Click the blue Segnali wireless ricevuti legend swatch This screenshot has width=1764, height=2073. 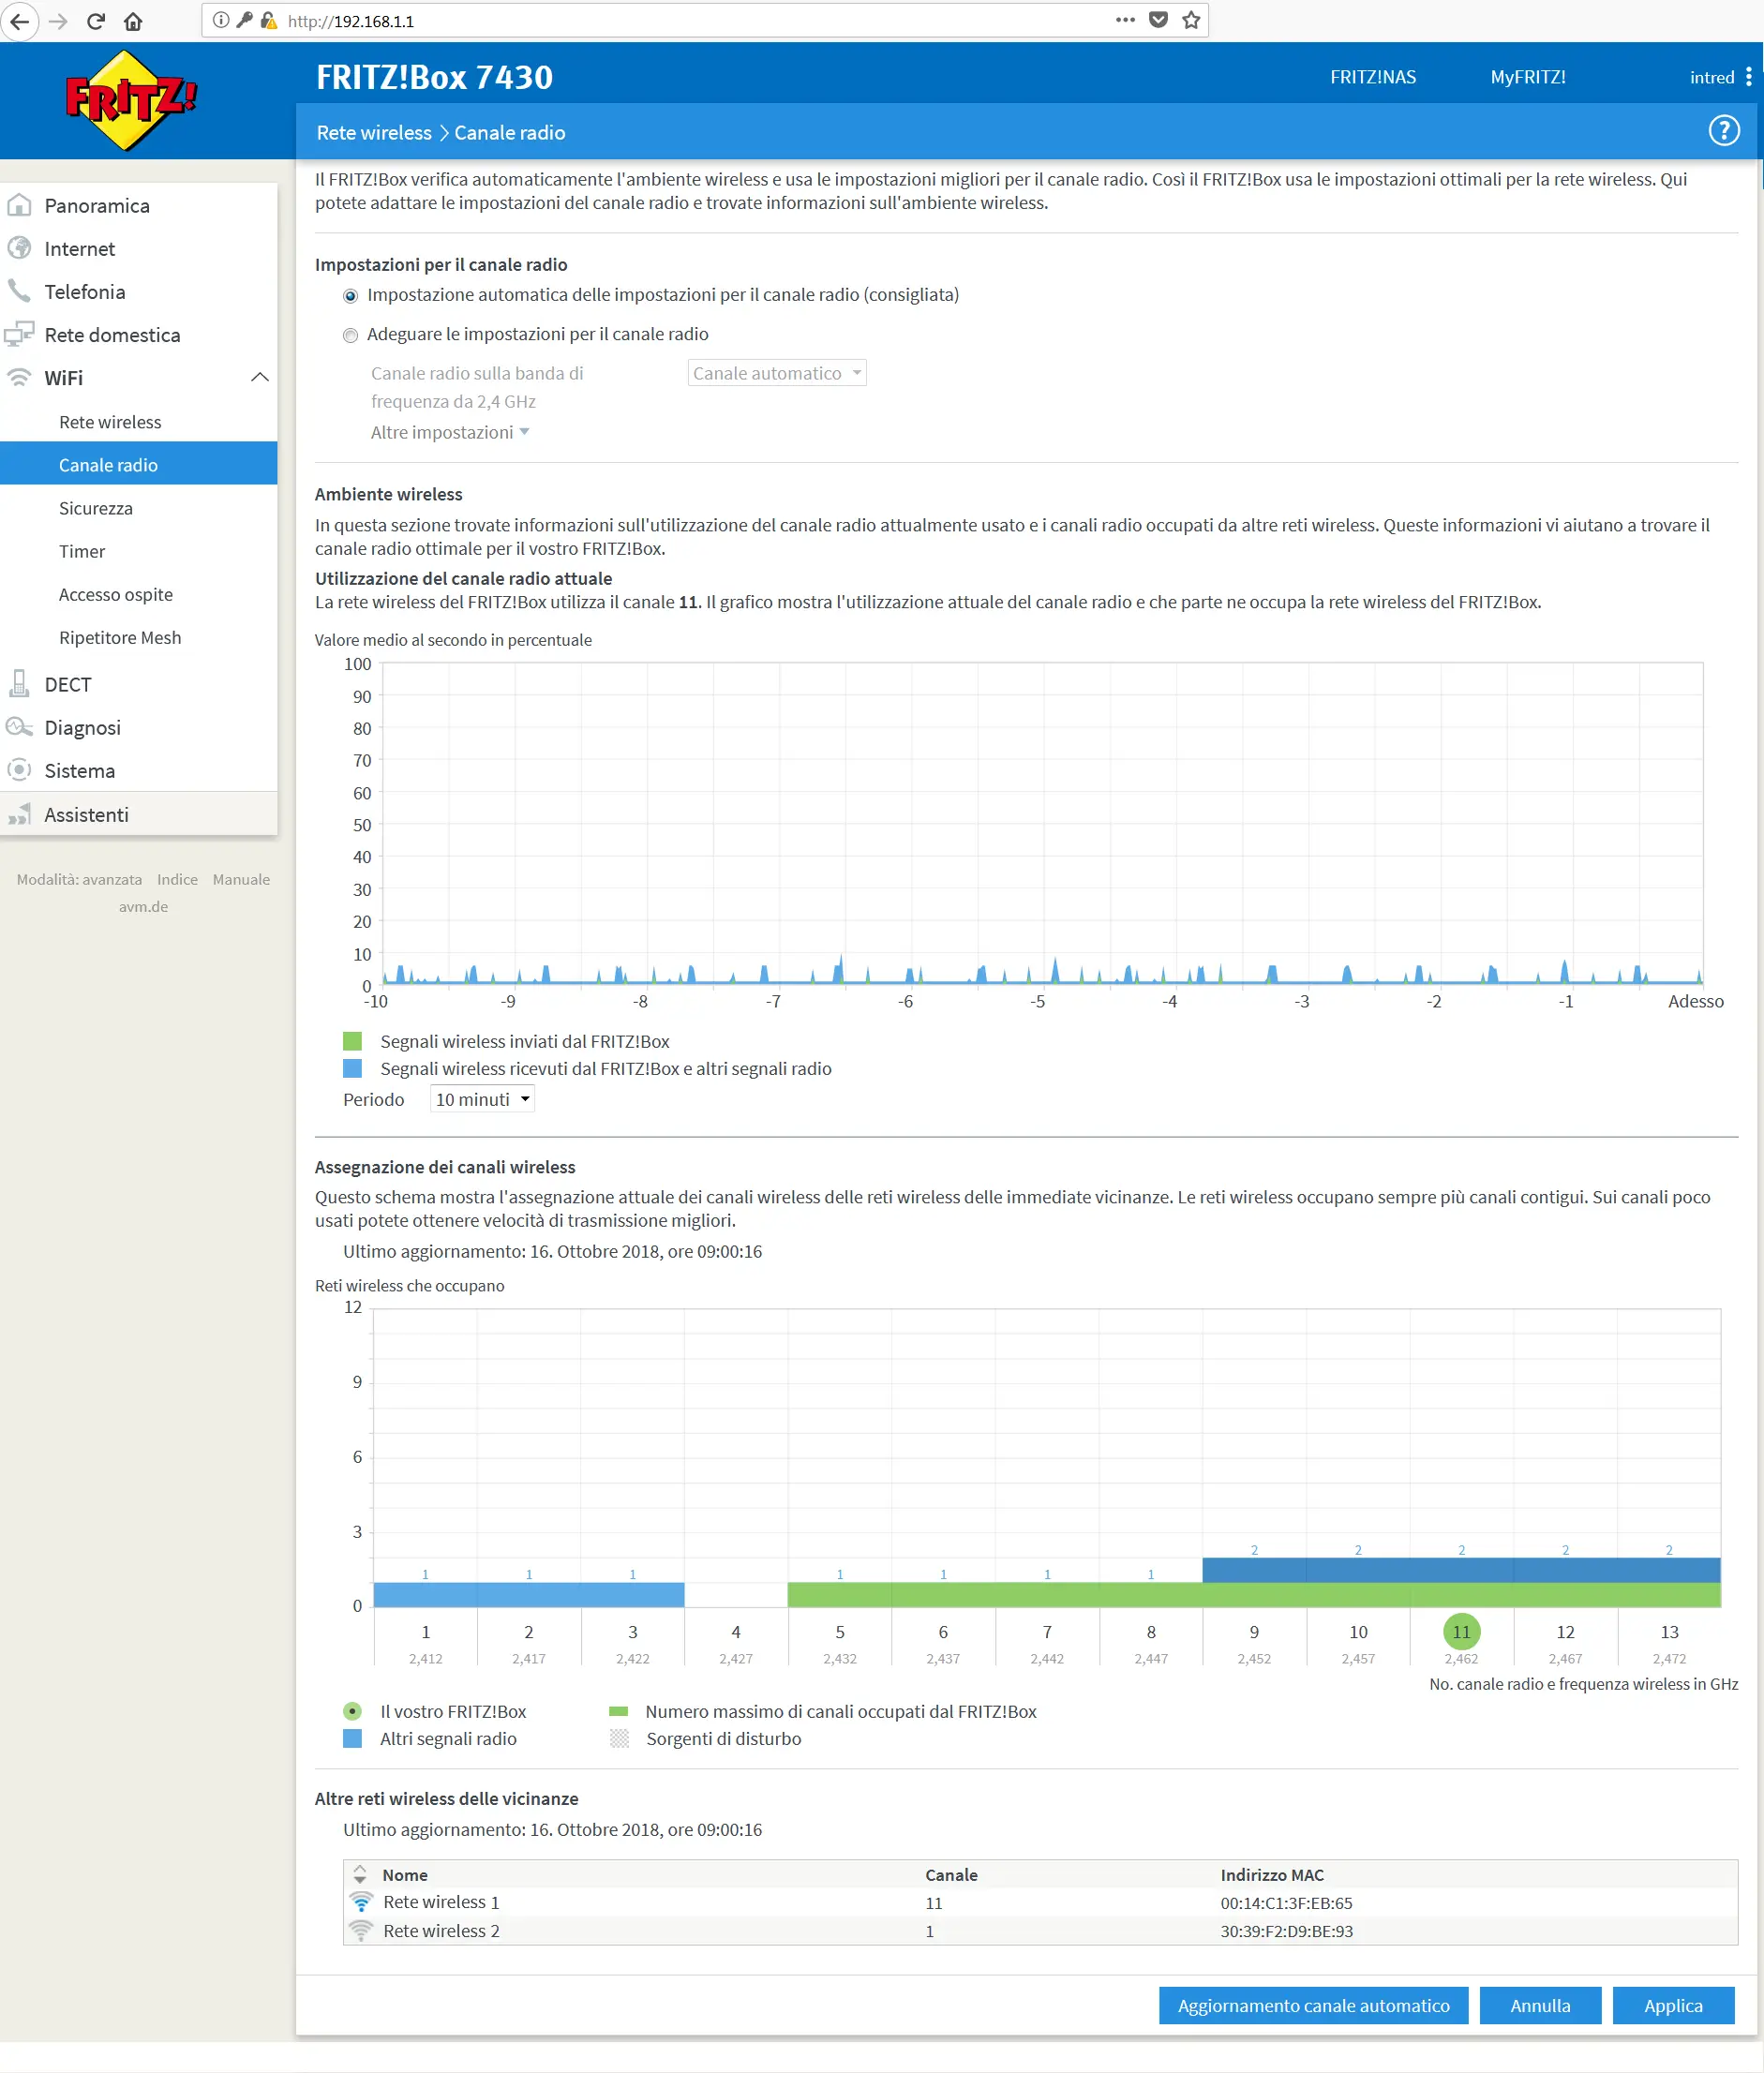pyautogui.click(x=352, y=1068)
